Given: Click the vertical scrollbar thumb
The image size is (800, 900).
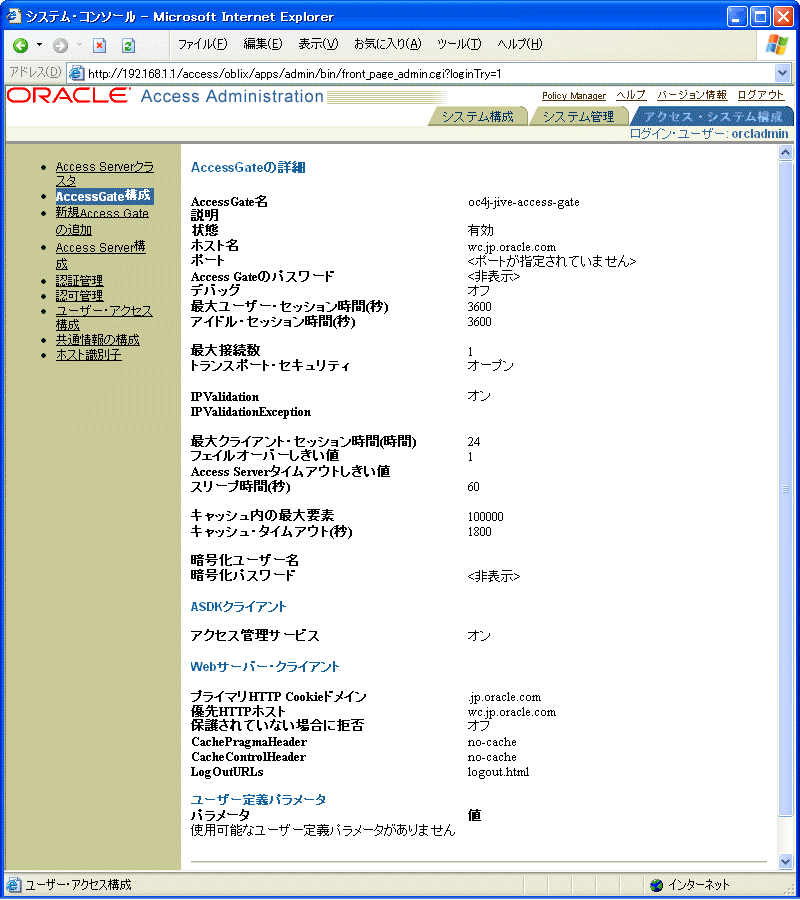Looking at the screenshot, I should (x=785, y=488).
